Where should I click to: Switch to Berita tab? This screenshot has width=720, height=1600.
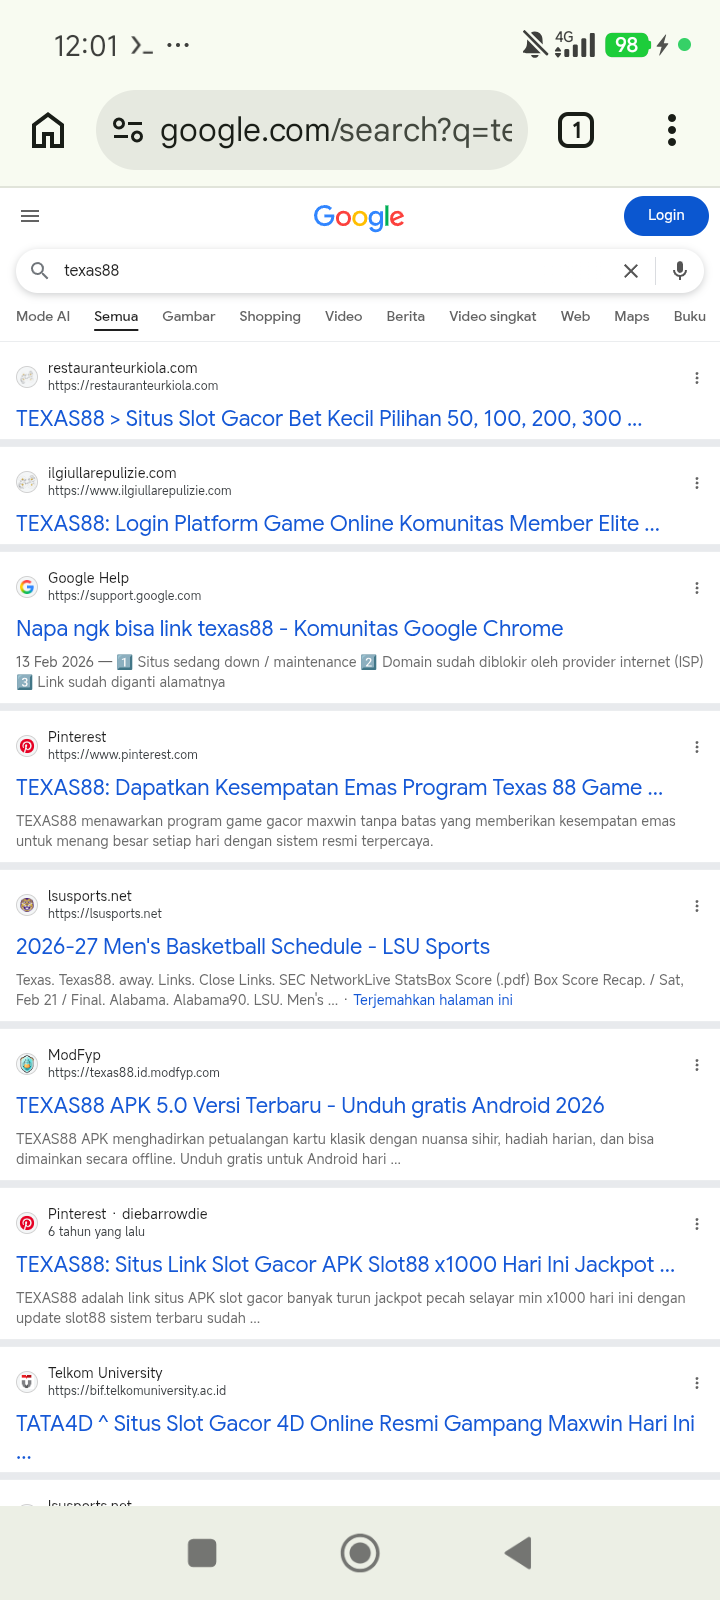coord(405,316)
